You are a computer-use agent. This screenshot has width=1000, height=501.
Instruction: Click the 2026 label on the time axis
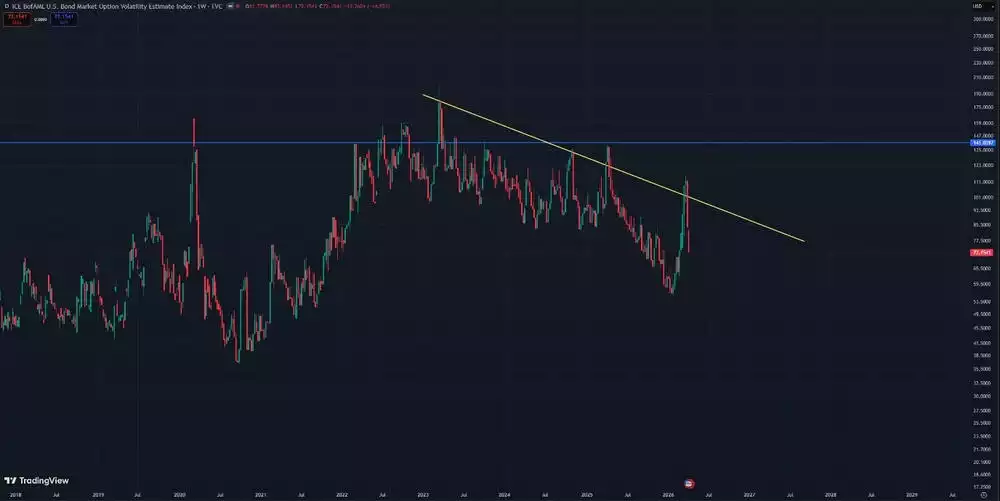668,495
